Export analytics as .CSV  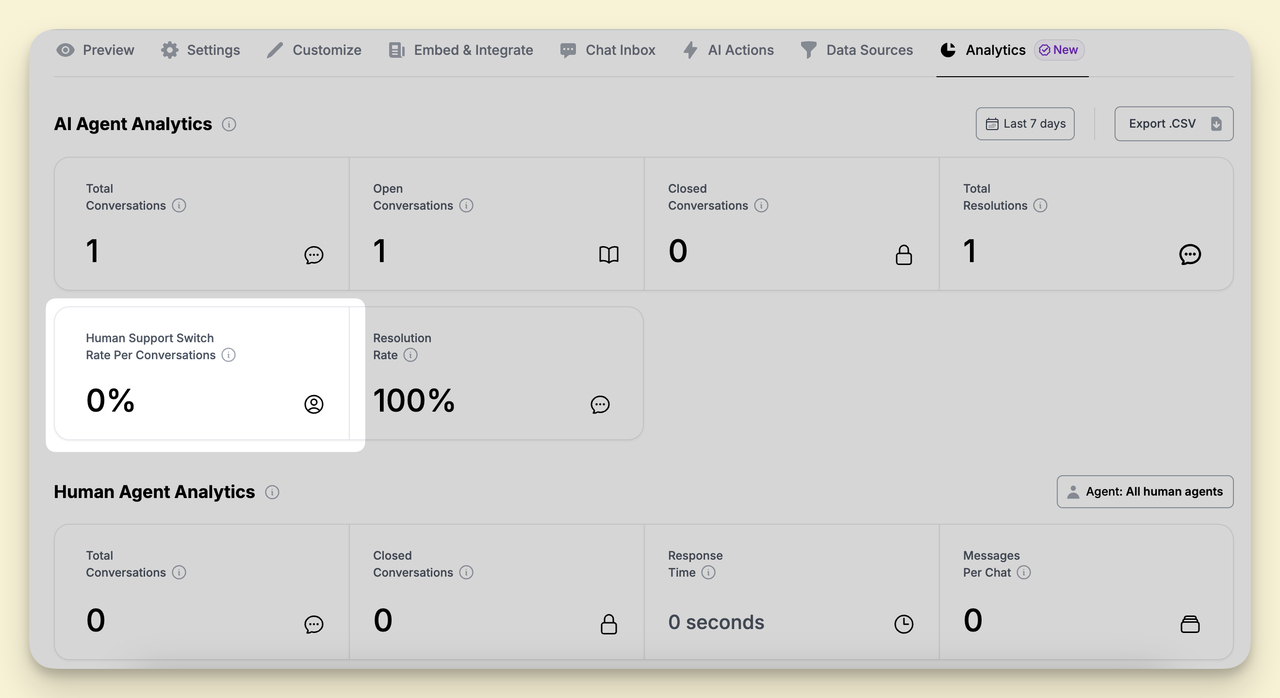click(x=1174, y=124)
